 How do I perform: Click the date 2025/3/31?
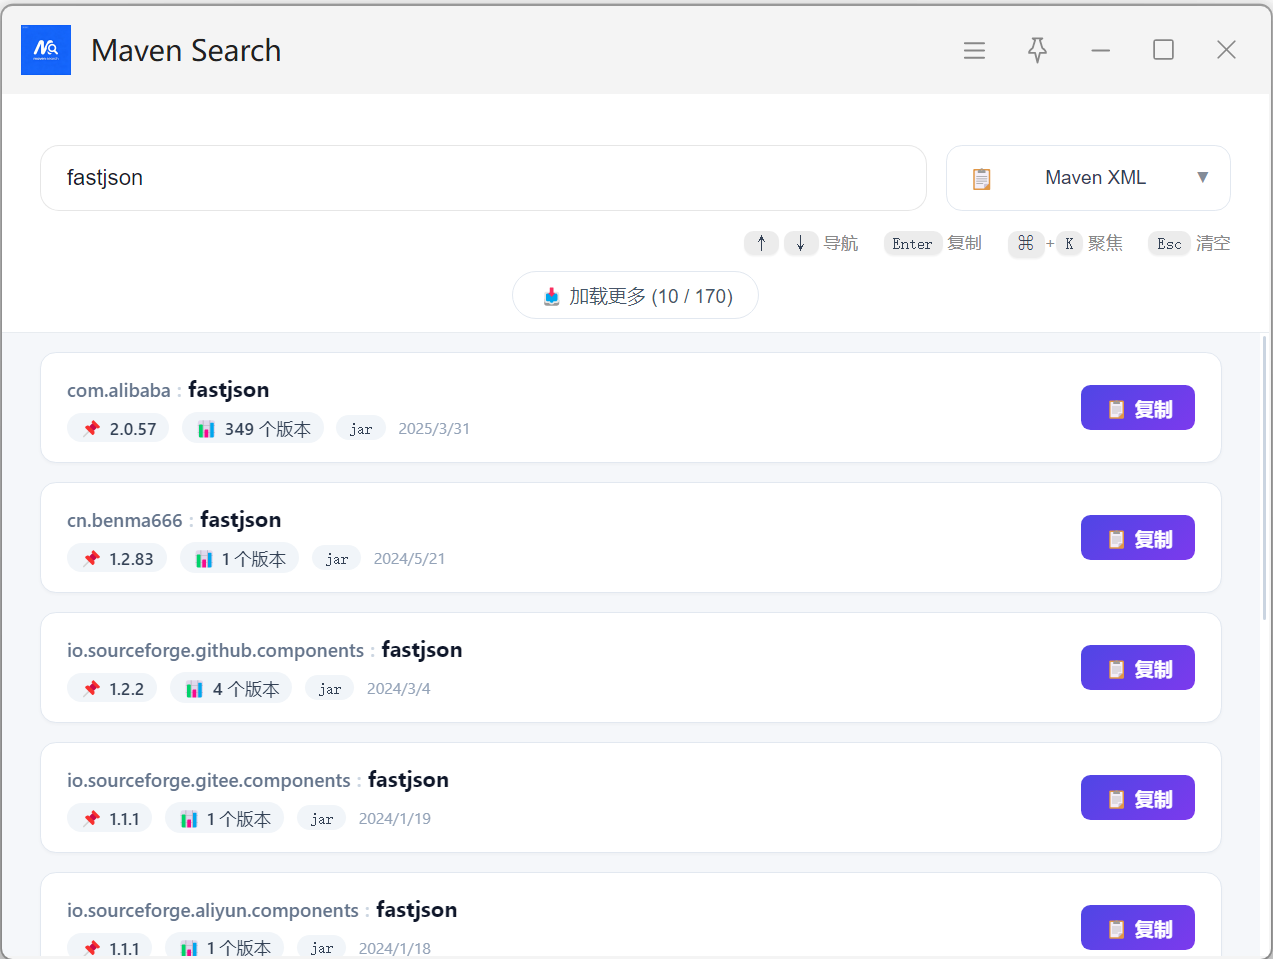(434, 428)
